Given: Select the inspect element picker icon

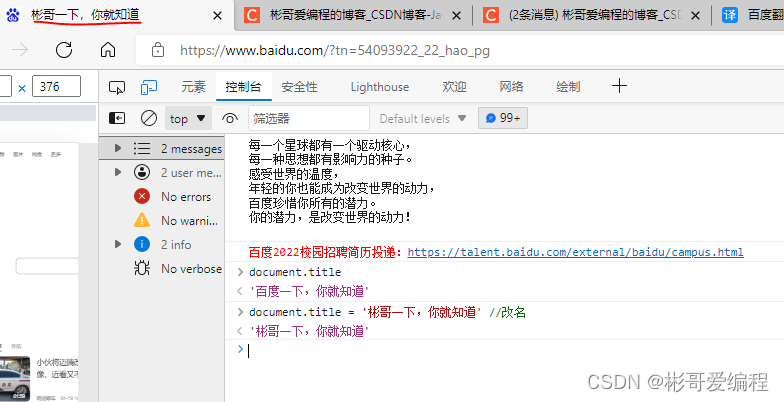Looking at the screenshot, I should pos(116,87).
